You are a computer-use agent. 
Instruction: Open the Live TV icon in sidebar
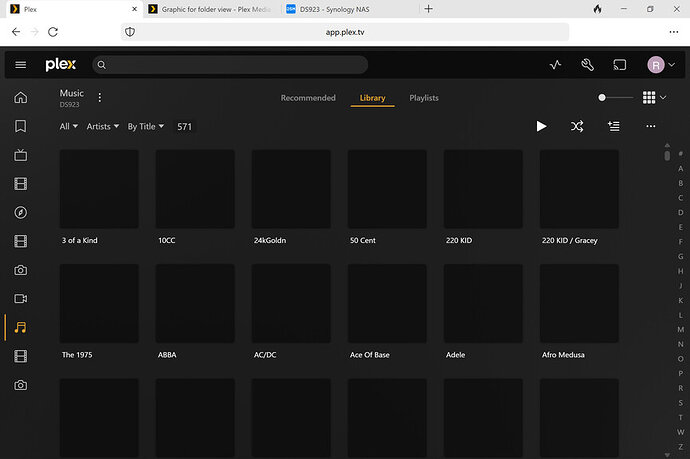point(20,155)
